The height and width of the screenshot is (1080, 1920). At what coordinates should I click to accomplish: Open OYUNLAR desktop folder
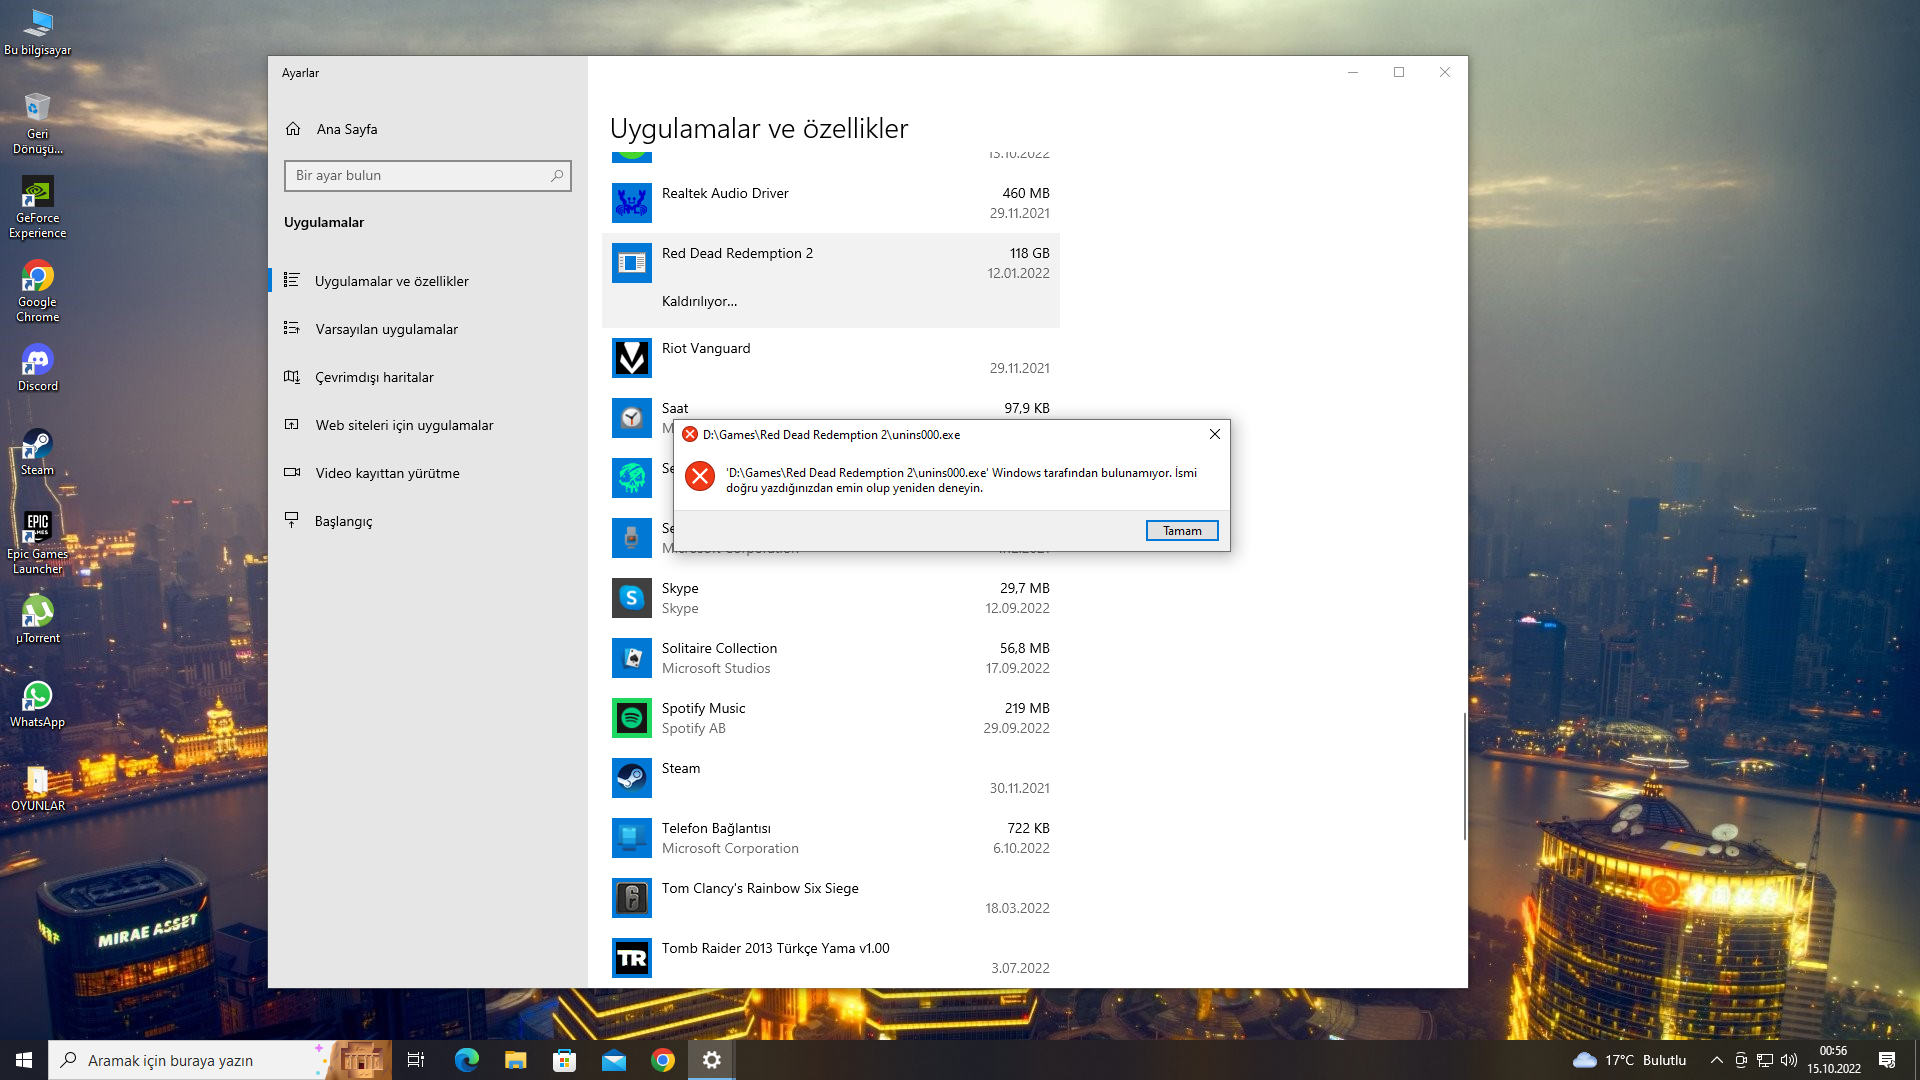click(x=37, y=788)
